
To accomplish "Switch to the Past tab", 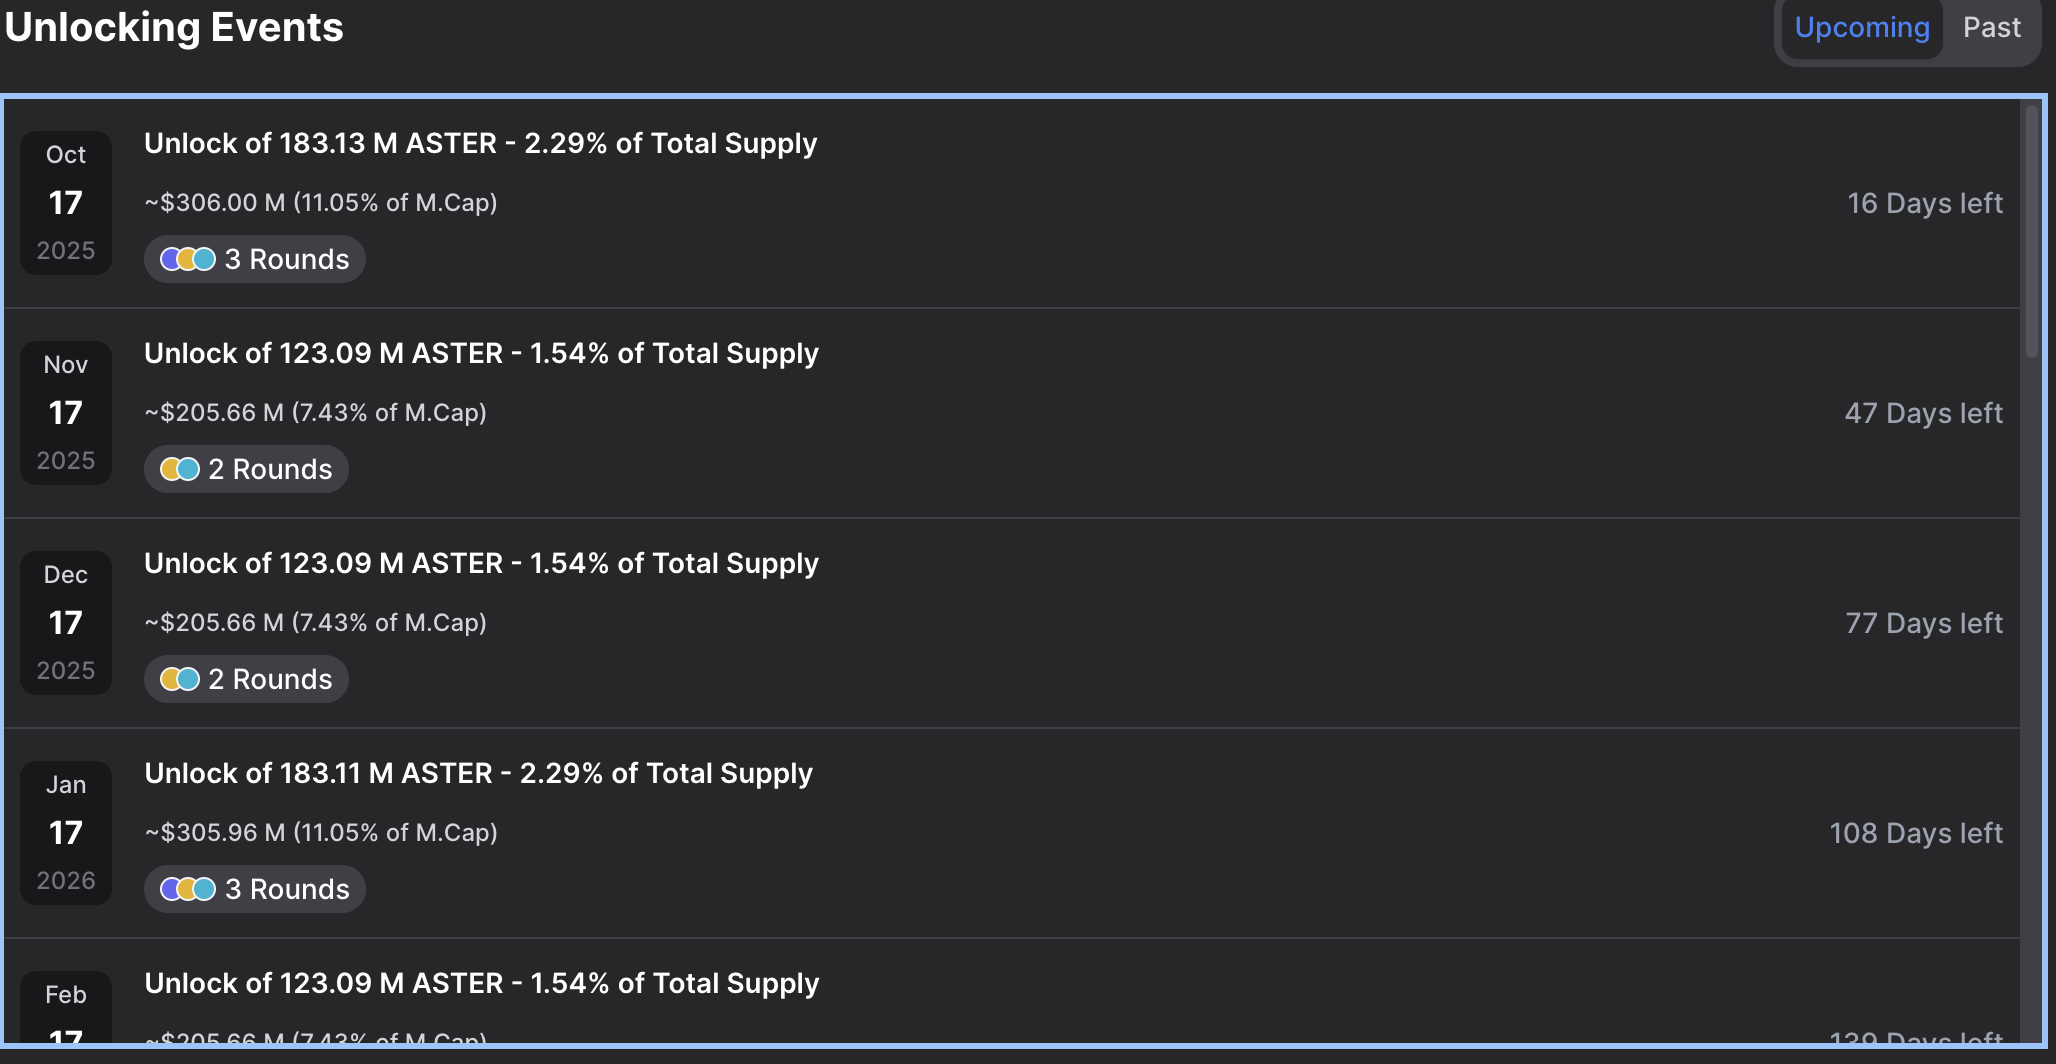I will pyautogui.click(x=1991, y=28).
